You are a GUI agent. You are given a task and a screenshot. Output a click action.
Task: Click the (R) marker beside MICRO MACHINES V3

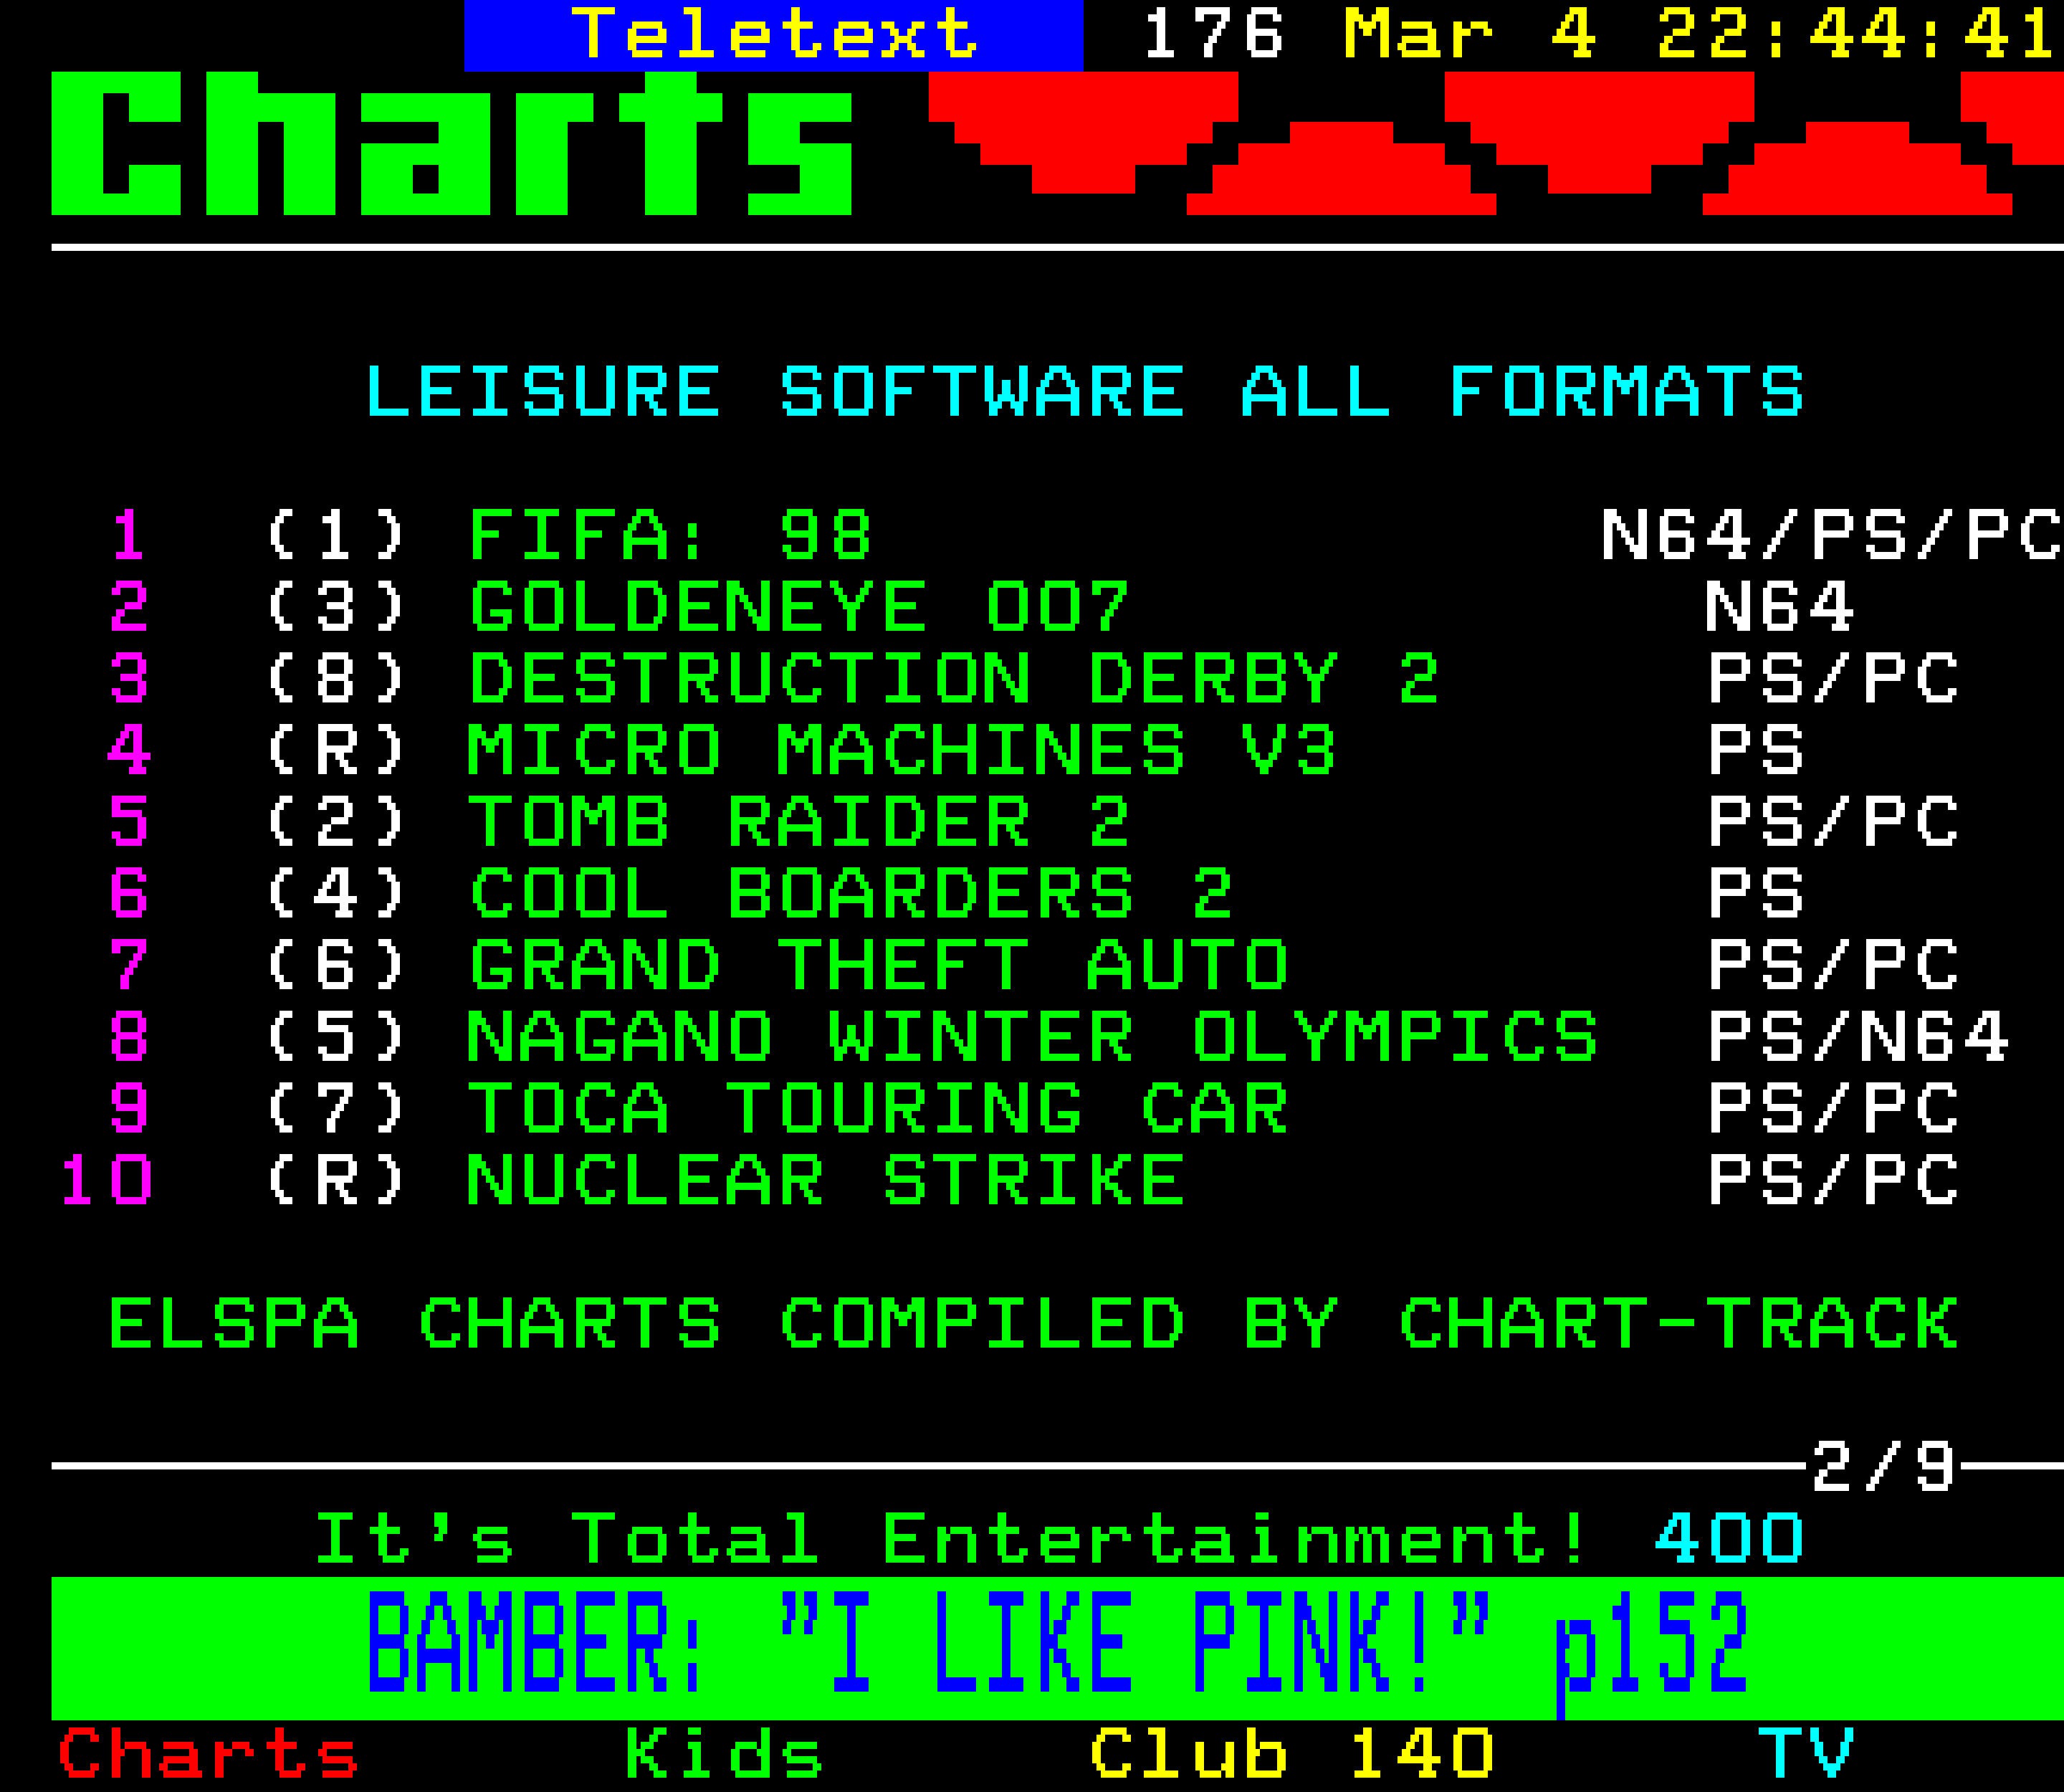[x=335, y=750]
